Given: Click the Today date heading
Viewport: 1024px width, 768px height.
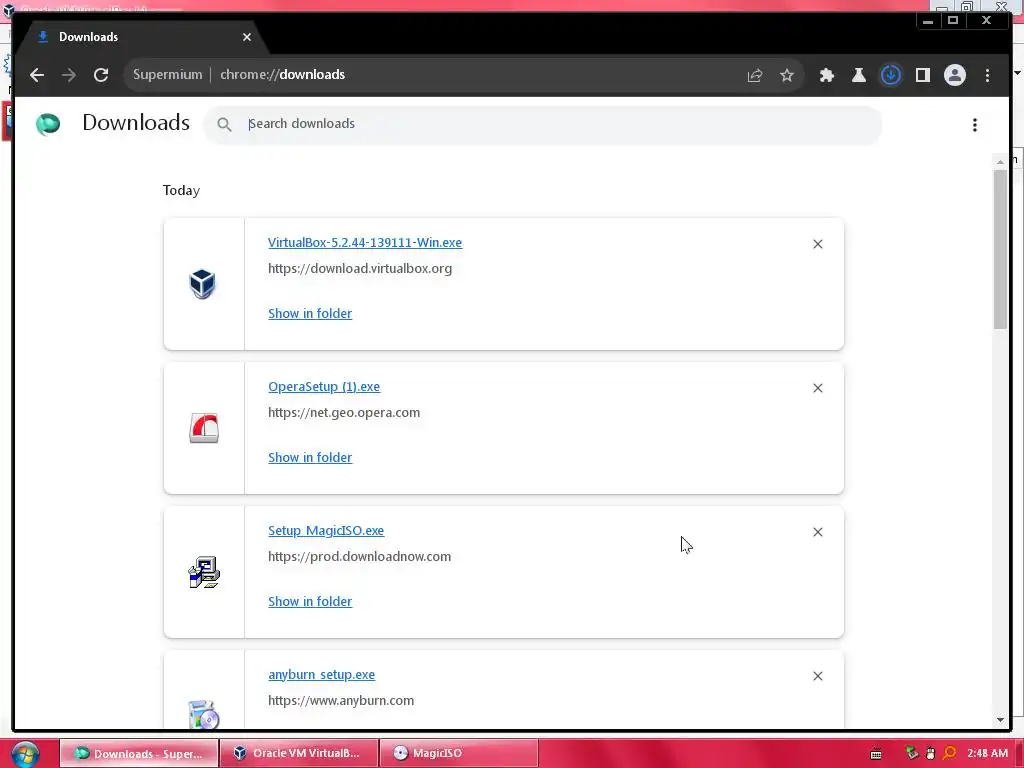Looking at the screenshot, I should coord(182,191).
